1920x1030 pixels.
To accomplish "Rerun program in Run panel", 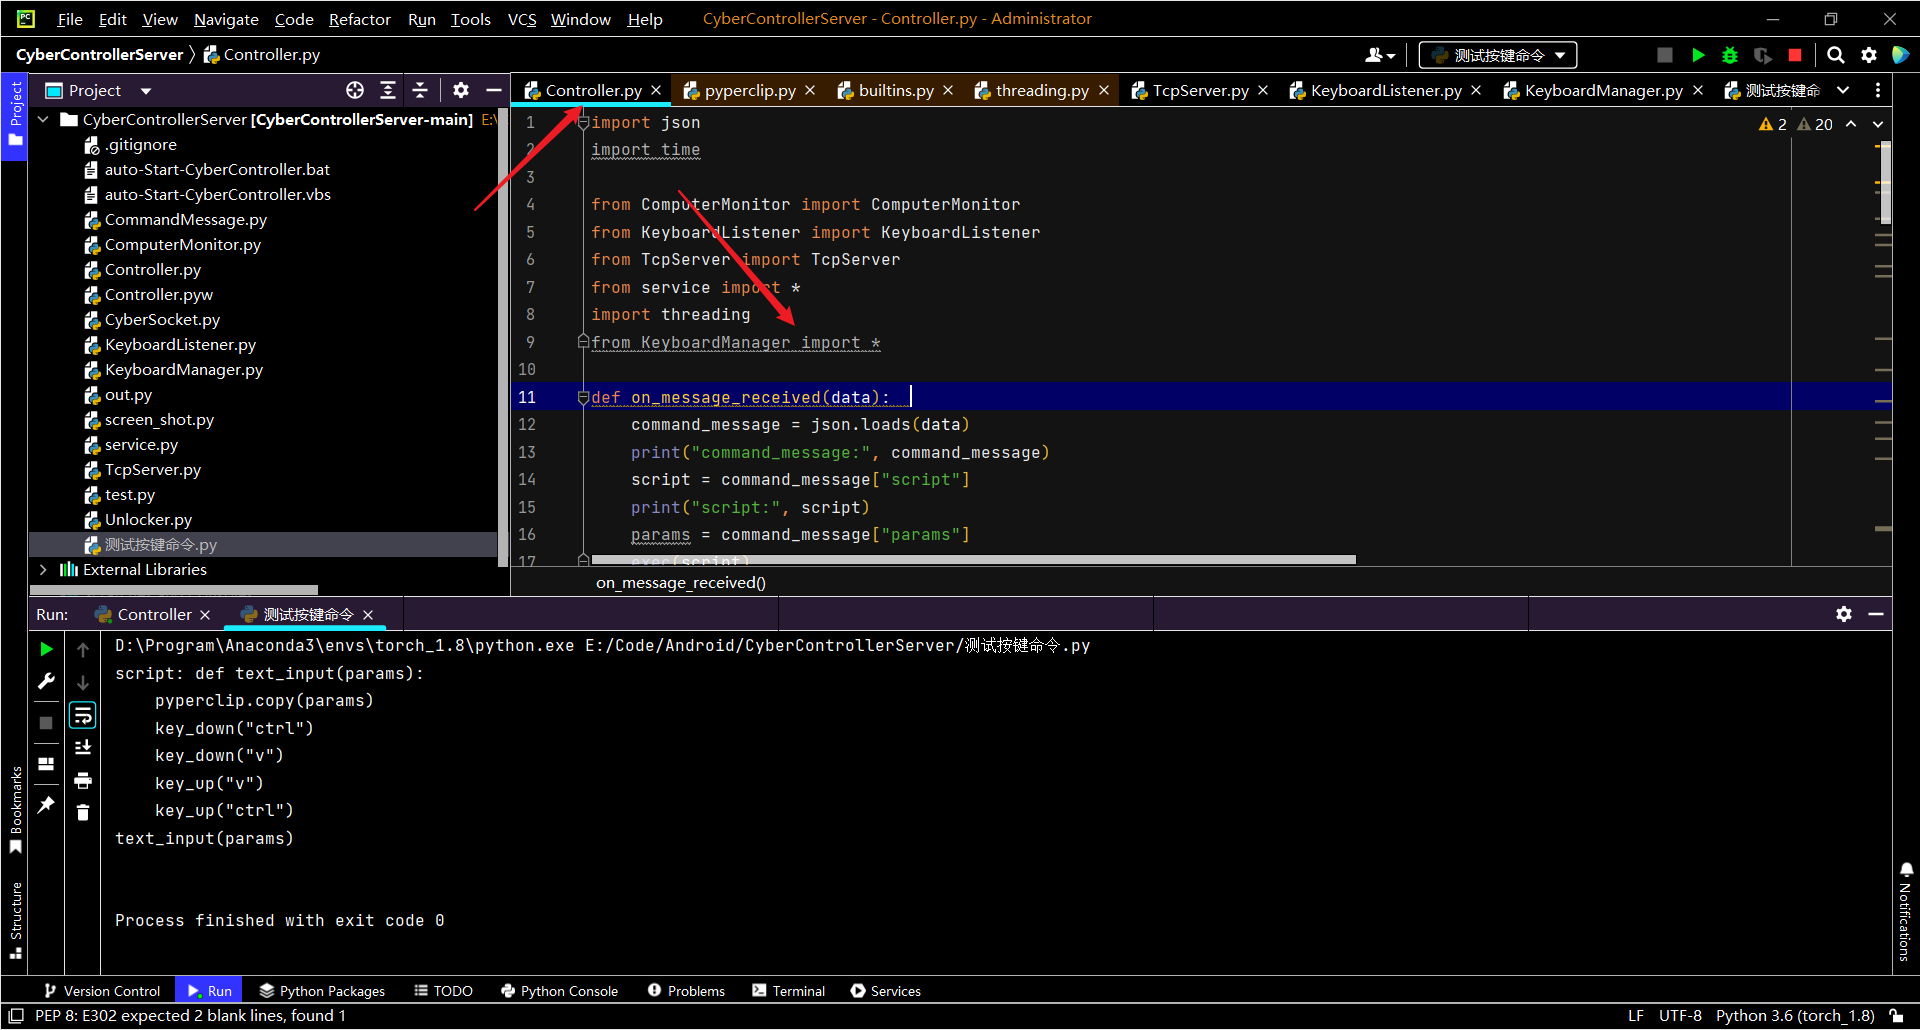I will pos(46,649).
